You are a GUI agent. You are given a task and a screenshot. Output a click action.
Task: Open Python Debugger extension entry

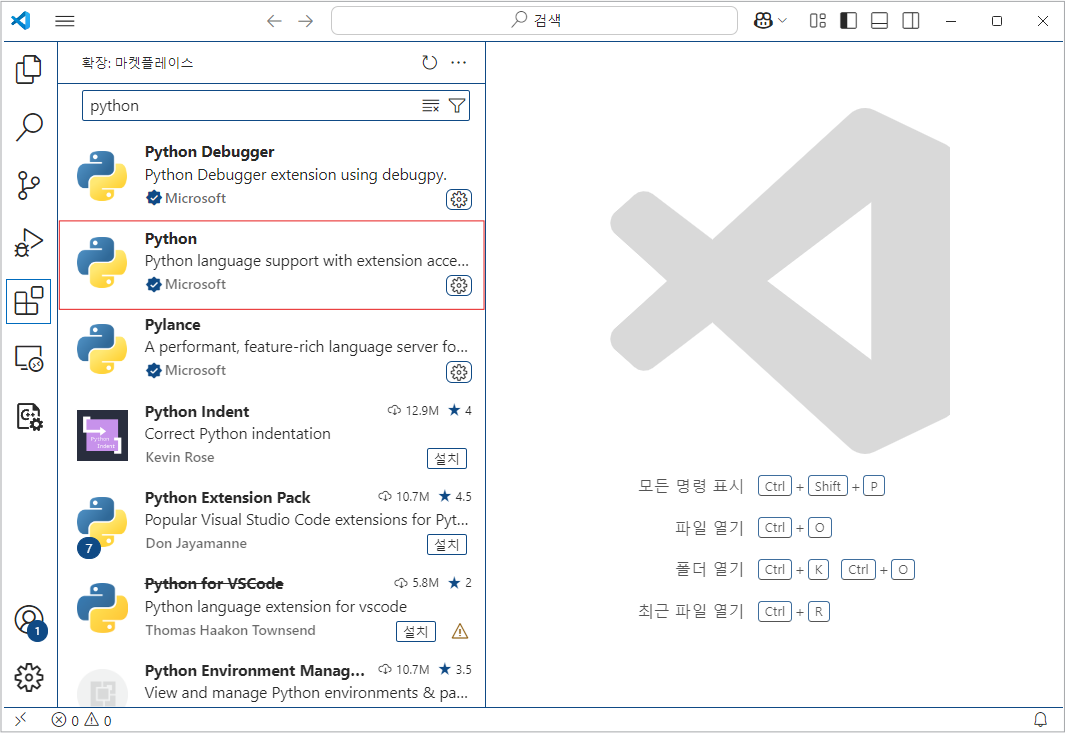click(272, 175)
